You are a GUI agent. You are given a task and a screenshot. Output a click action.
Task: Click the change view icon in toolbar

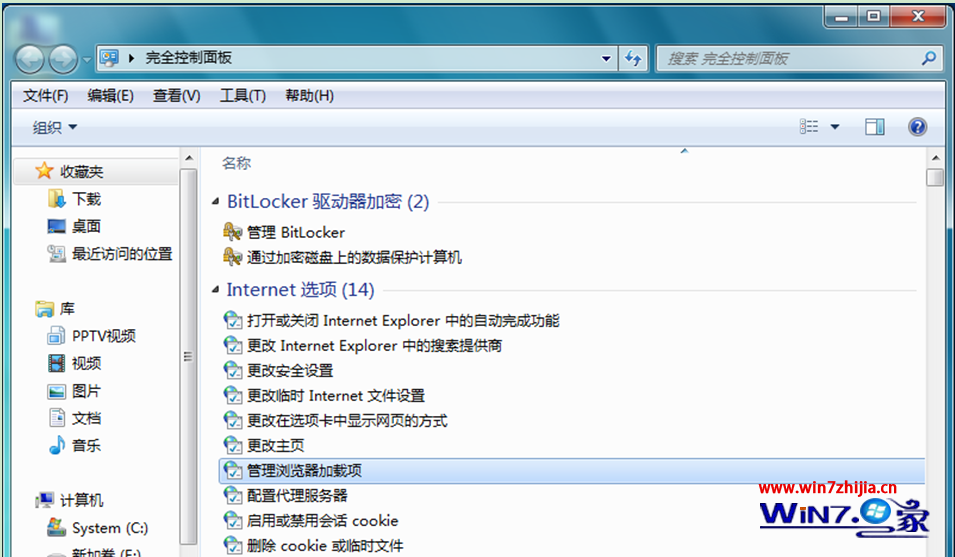(x=809, y=127)
